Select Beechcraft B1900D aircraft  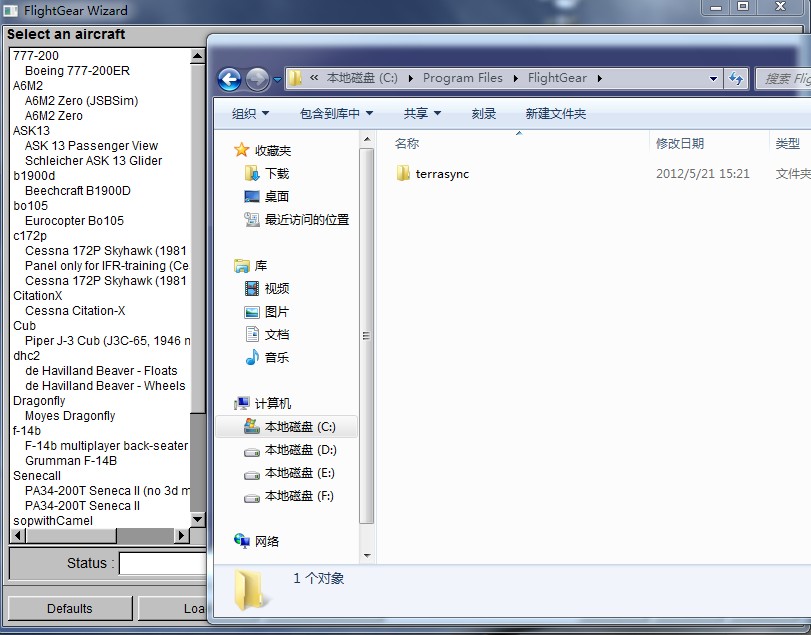(x=78, y=190)
